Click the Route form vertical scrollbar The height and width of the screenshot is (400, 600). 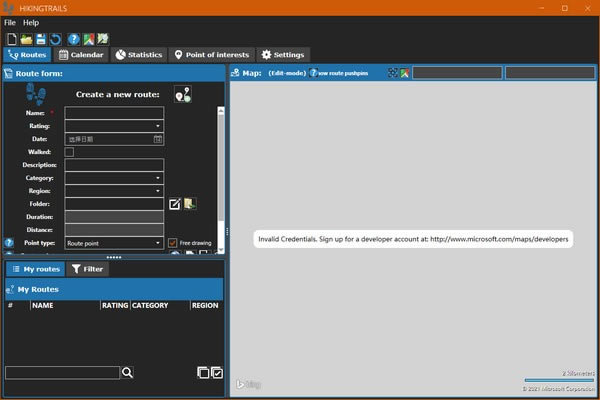tap(221, 170)
